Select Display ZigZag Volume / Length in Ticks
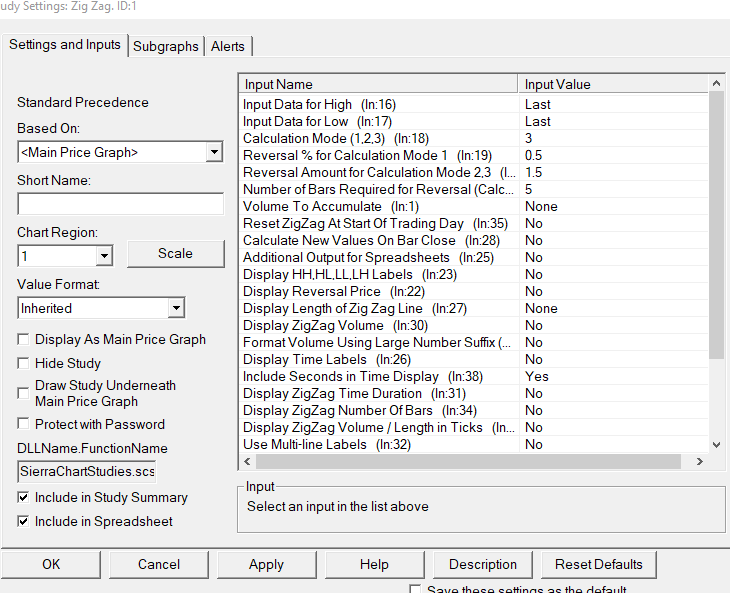The image size is (730, 593). 474,427
